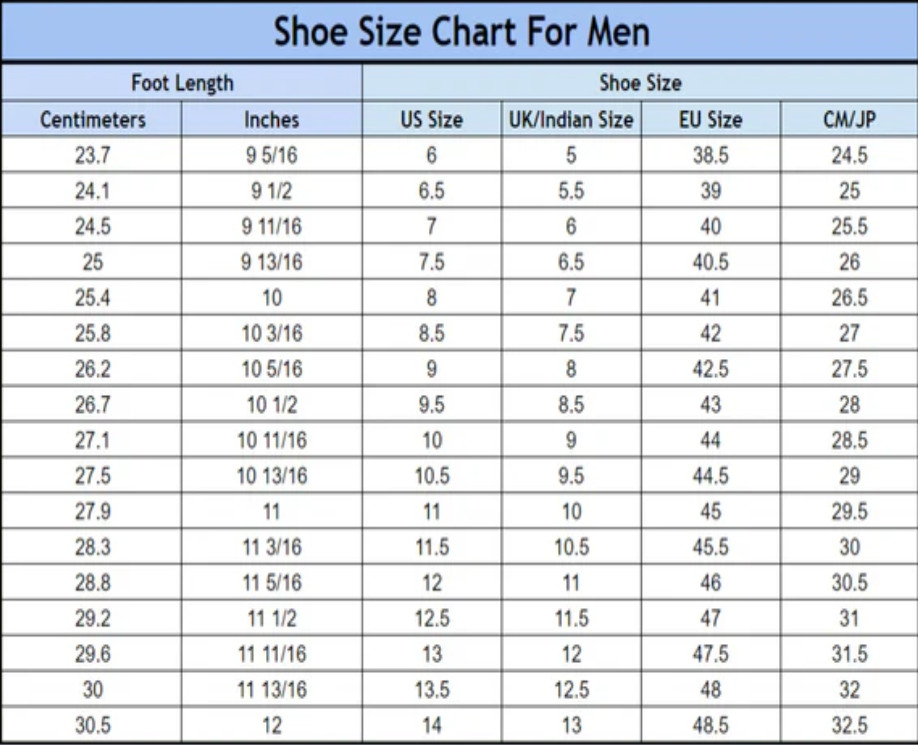Click the "Shoe Size Chart For Men" title

(x=461, y=31)
